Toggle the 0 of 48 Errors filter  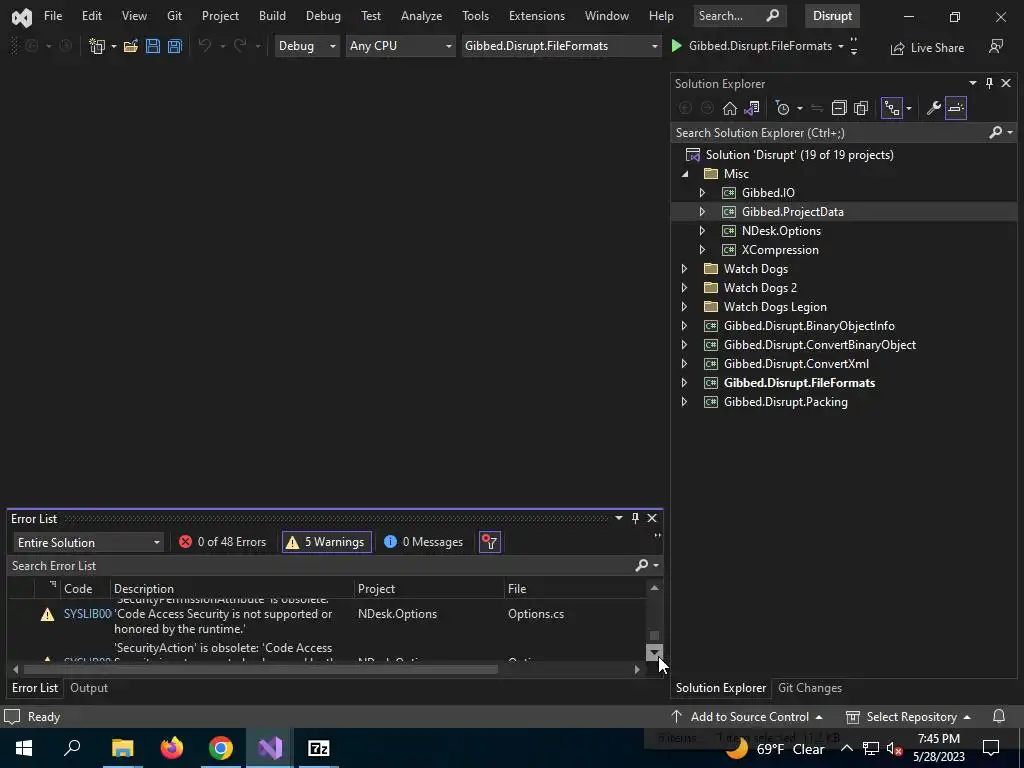[223, 542]
